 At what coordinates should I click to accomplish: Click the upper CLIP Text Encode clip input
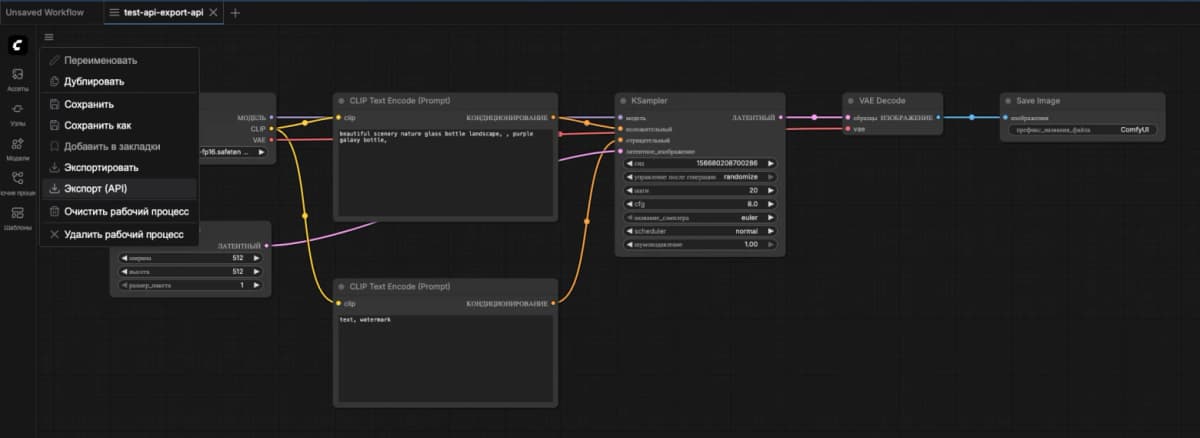(338, 118)
